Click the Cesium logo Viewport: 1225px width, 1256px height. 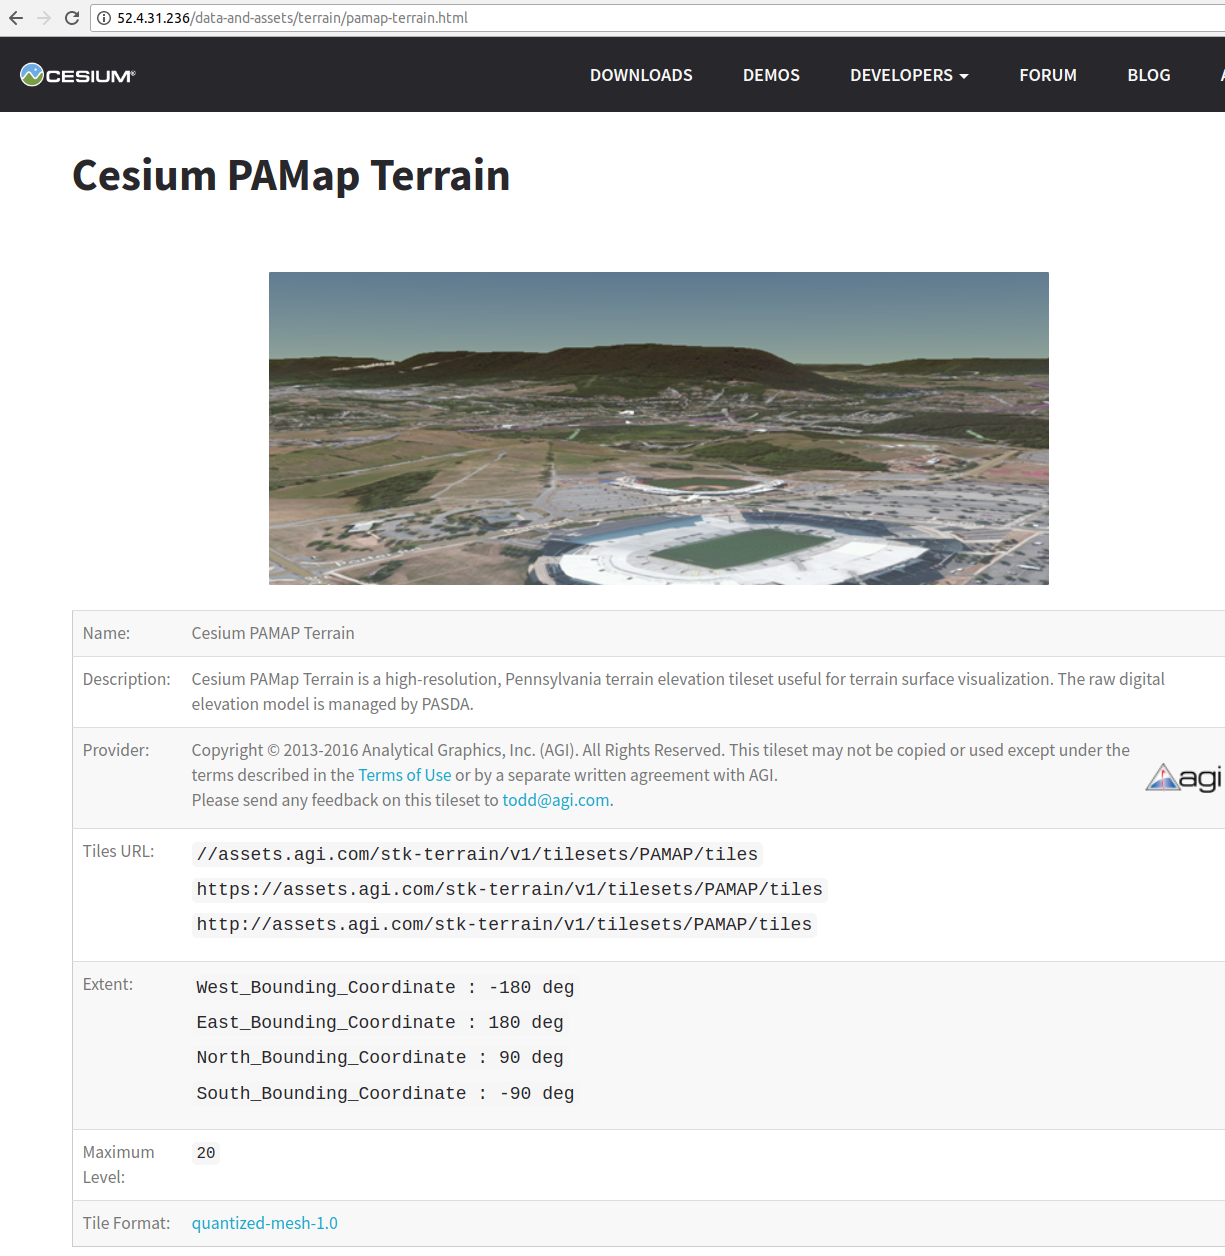tap(78, 75)
